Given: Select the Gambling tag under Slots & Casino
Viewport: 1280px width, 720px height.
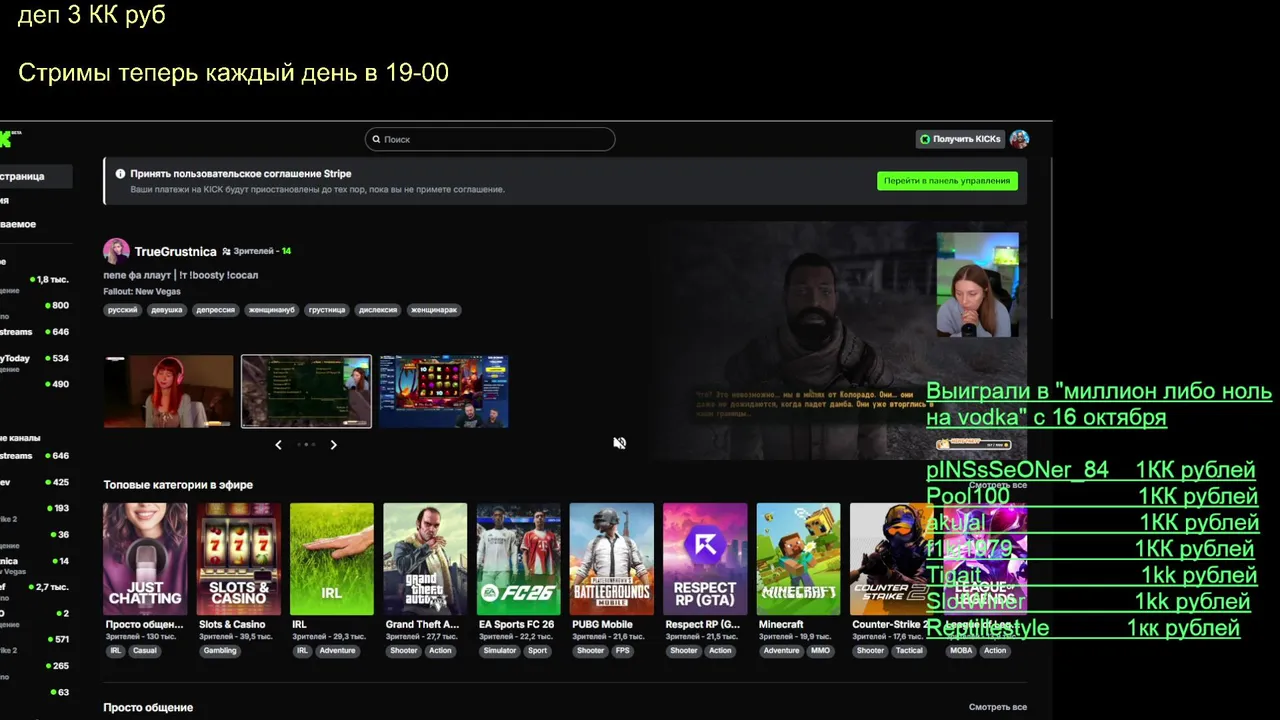Looking at the screenshot, I should coord(220,651).
